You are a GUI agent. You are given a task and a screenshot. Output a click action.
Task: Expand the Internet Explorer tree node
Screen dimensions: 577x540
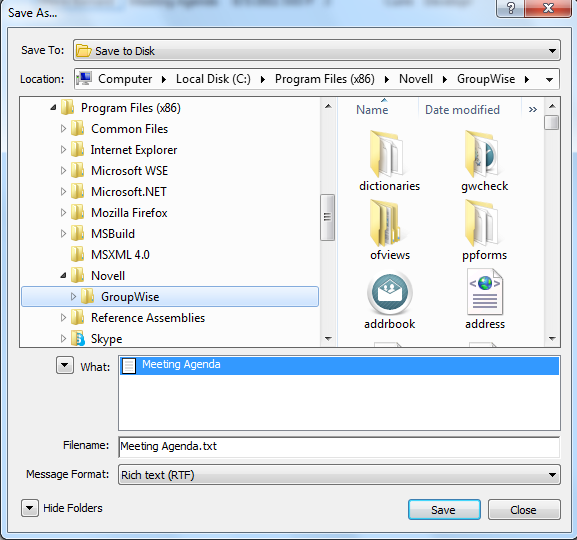click(63, 149)
